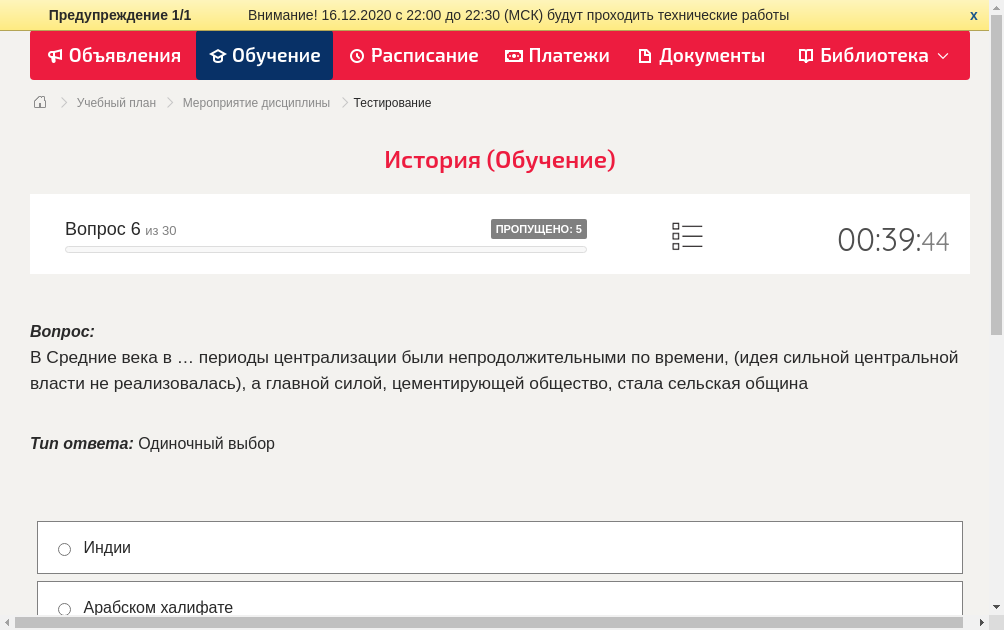The height and width of the screenshot is (630, 1004).
Task: Open the Платежи navigation menu item
Action: [x=557, y=56]
